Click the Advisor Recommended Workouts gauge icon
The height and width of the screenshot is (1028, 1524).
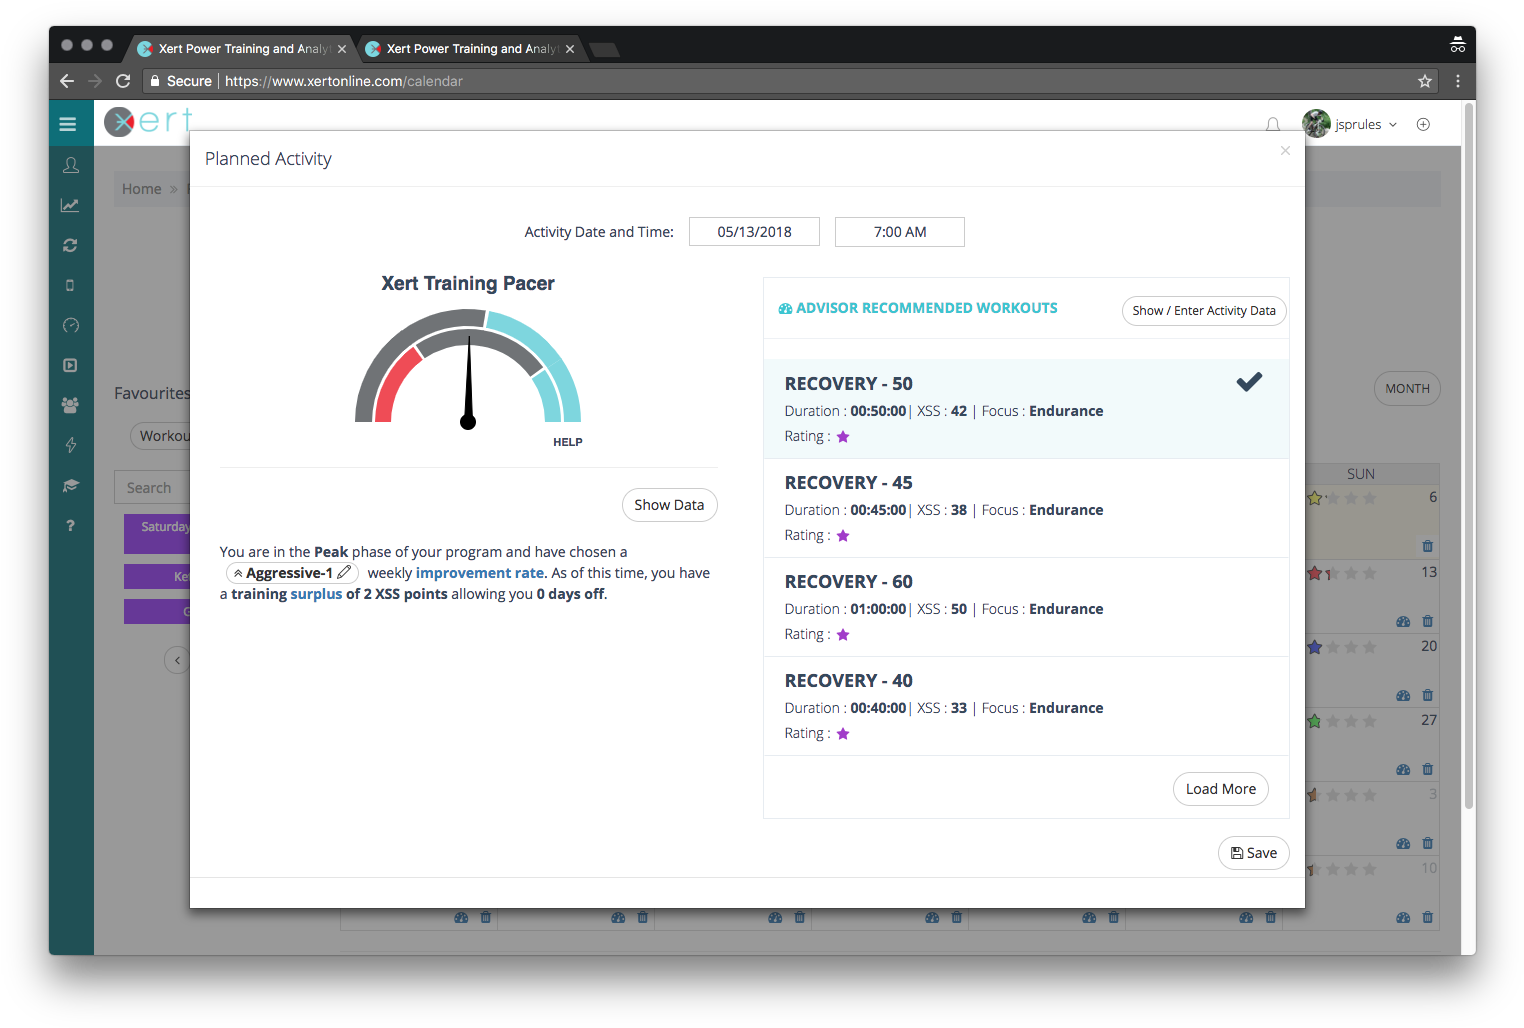tap(785, 309)
